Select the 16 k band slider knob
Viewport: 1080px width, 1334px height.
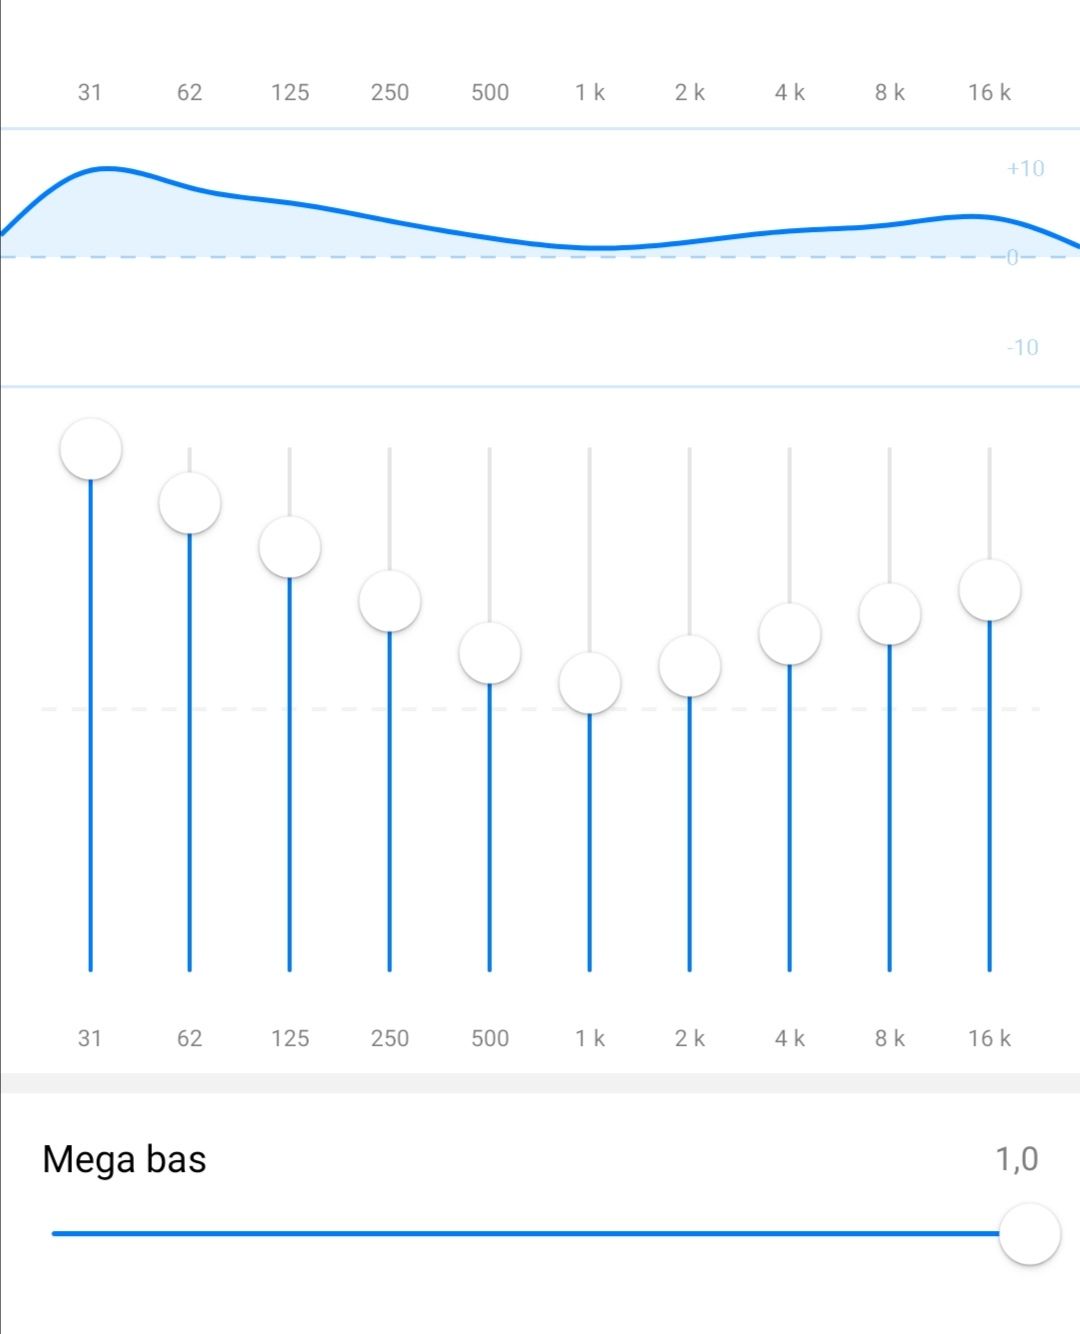[990, 590]
